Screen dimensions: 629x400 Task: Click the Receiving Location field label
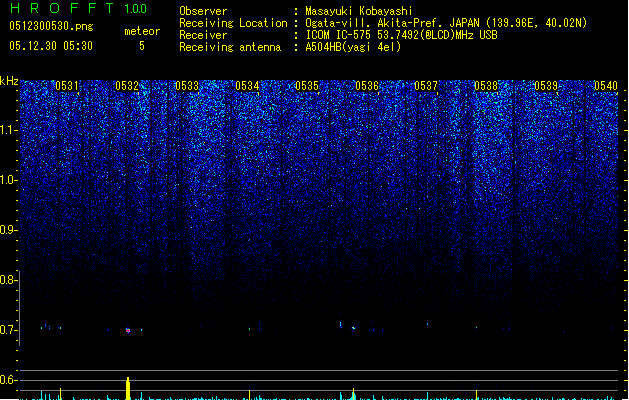point(233,23)
